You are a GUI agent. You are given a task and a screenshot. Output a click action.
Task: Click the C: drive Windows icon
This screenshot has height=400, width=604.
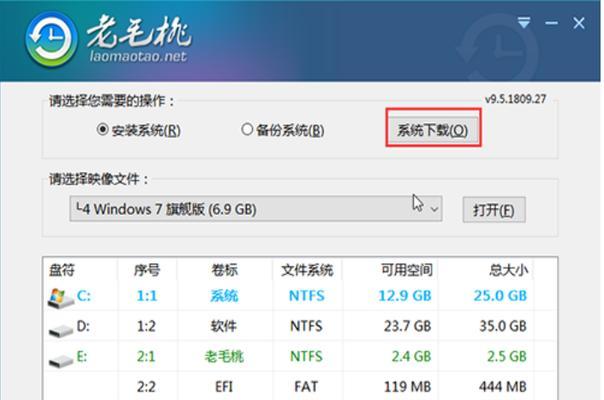click(x=60, y=298)
